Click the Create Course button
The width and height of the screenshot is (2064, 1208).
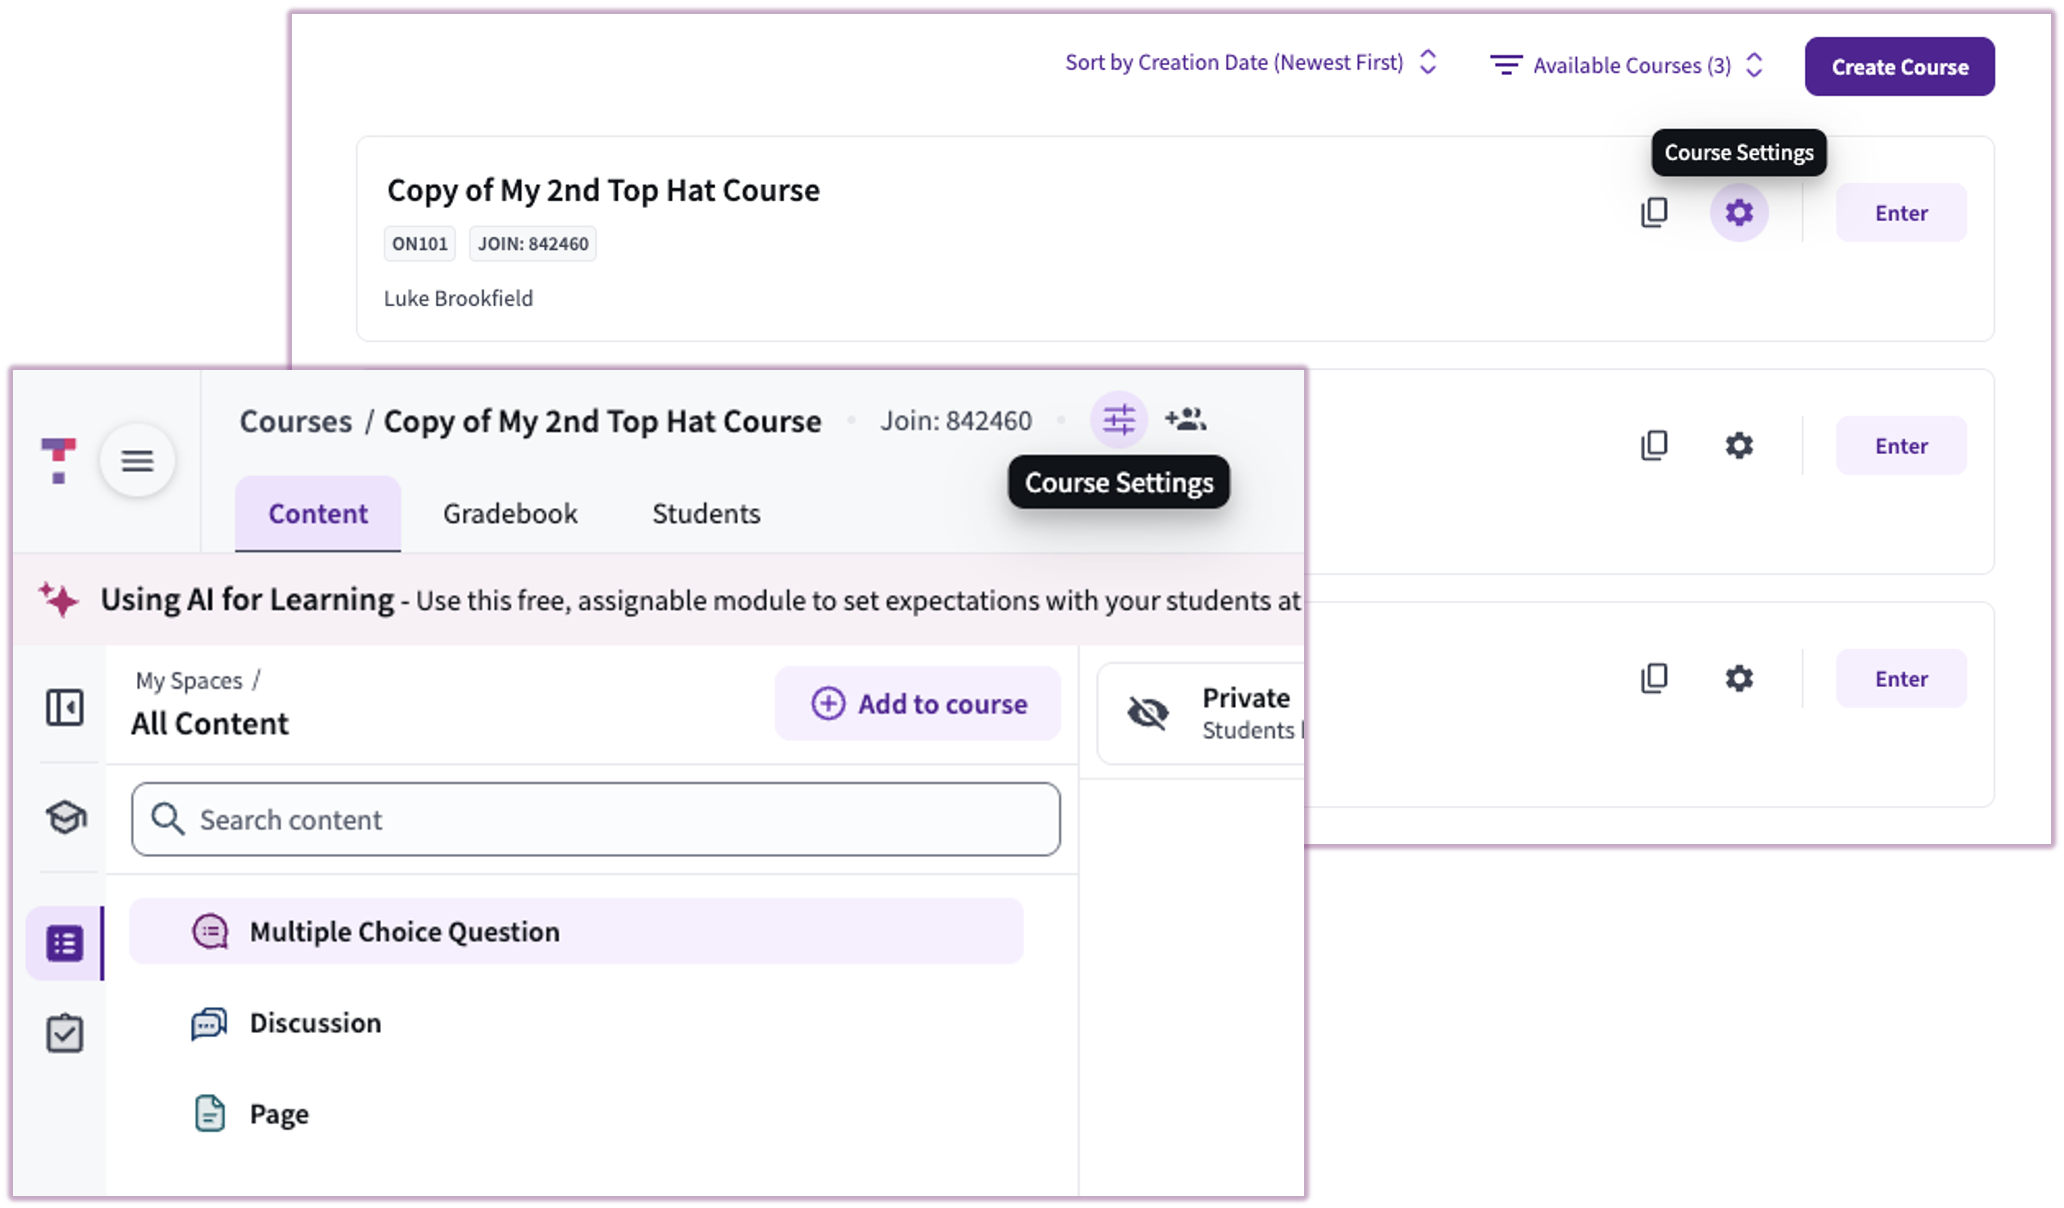(1899, 66)
